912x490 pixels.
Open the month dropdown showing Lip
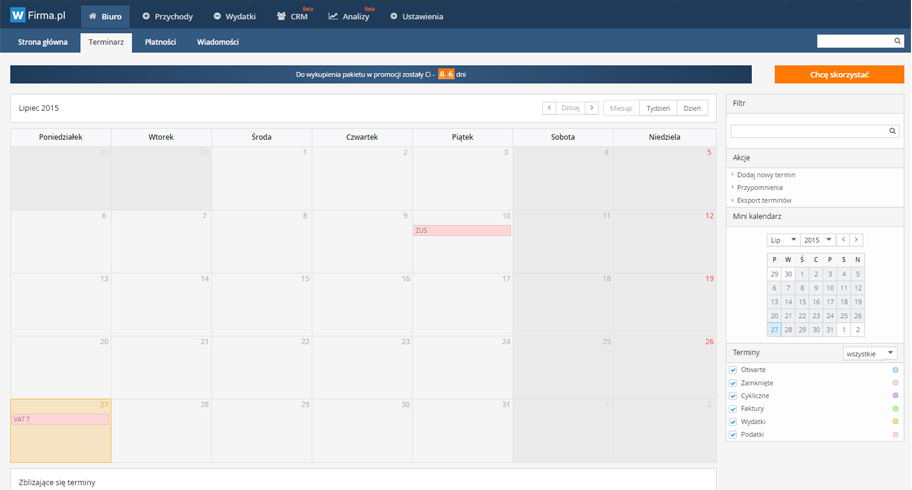click(783, 240)
